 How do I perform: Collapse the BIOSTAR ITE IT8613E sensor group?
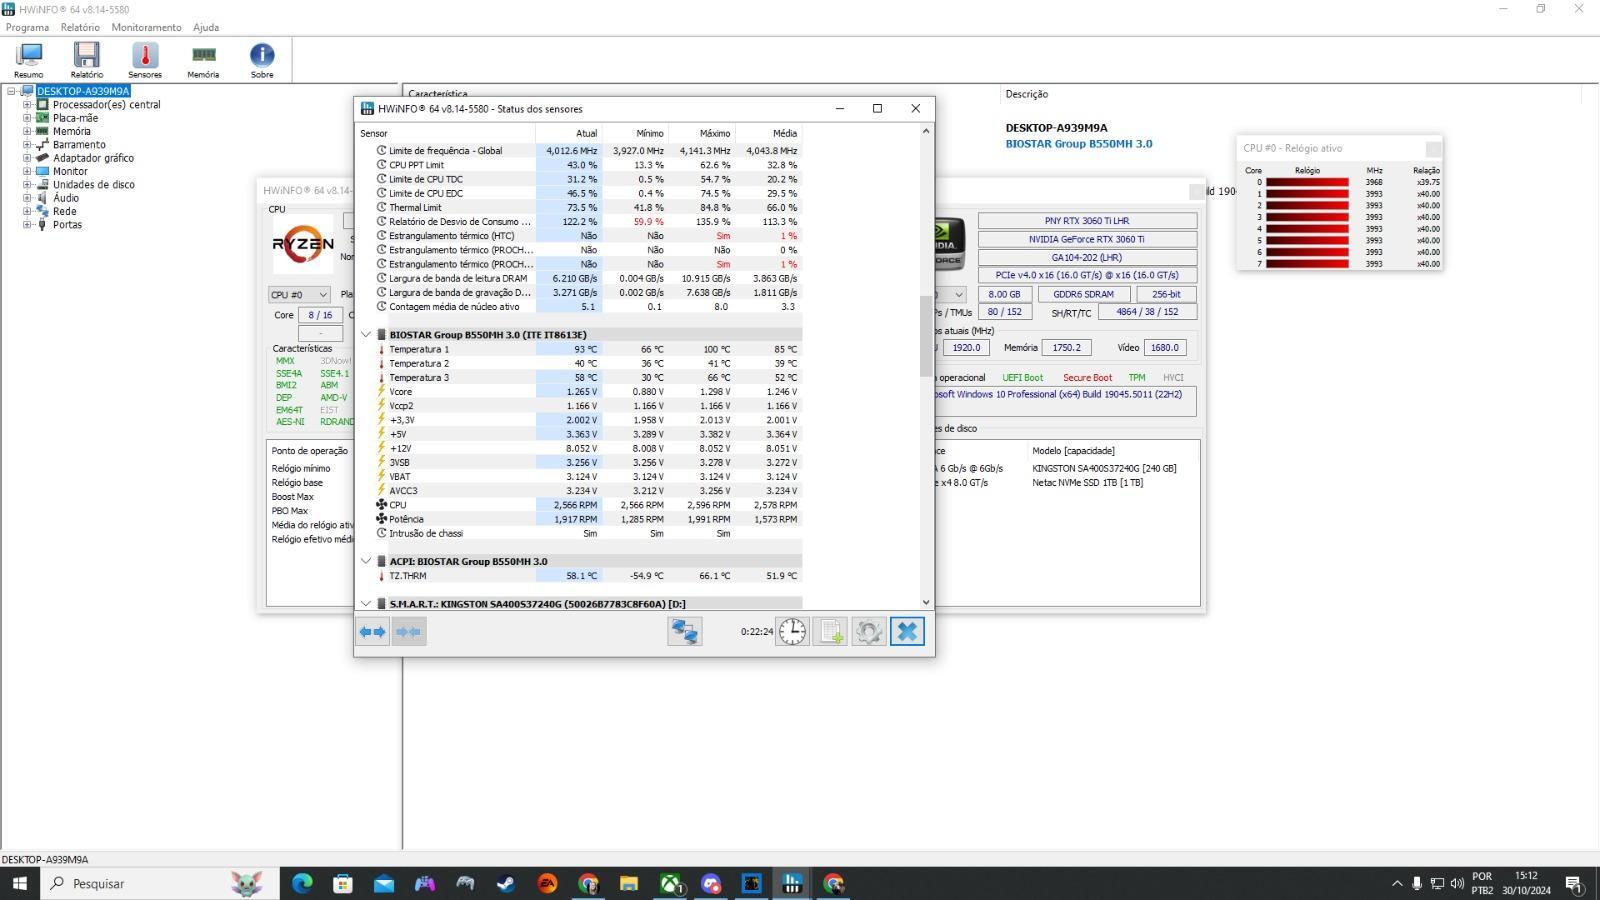(x=366, y=335)
